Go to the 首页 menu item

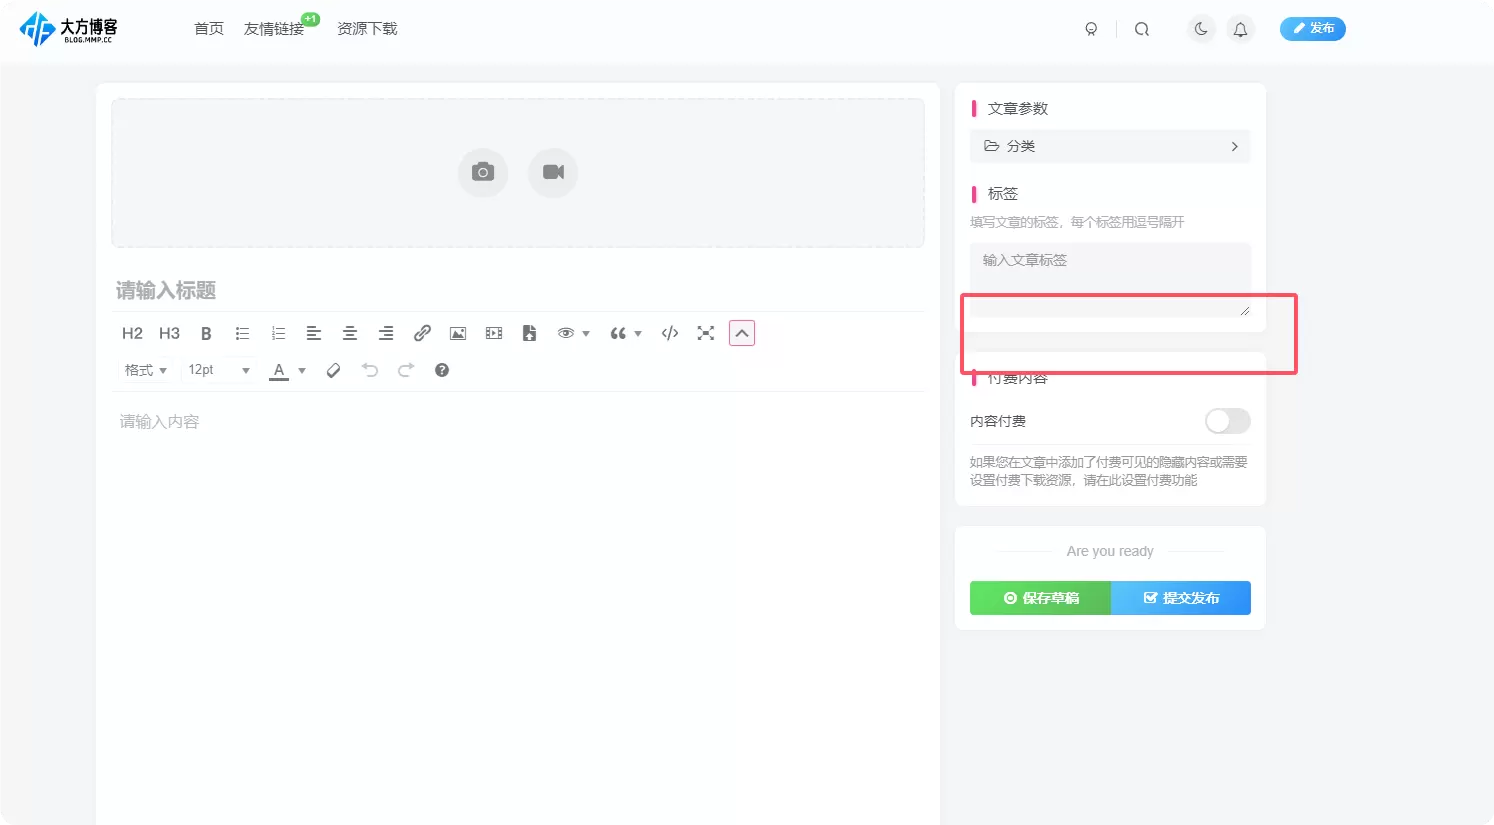tap(209, 29)
